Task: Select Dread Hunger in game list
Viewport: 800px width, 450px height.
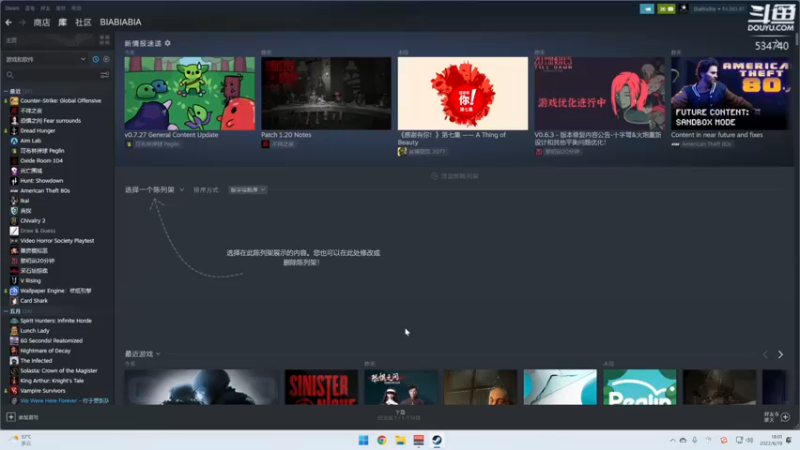Action: pyautogui.click(x=37, y=131)
